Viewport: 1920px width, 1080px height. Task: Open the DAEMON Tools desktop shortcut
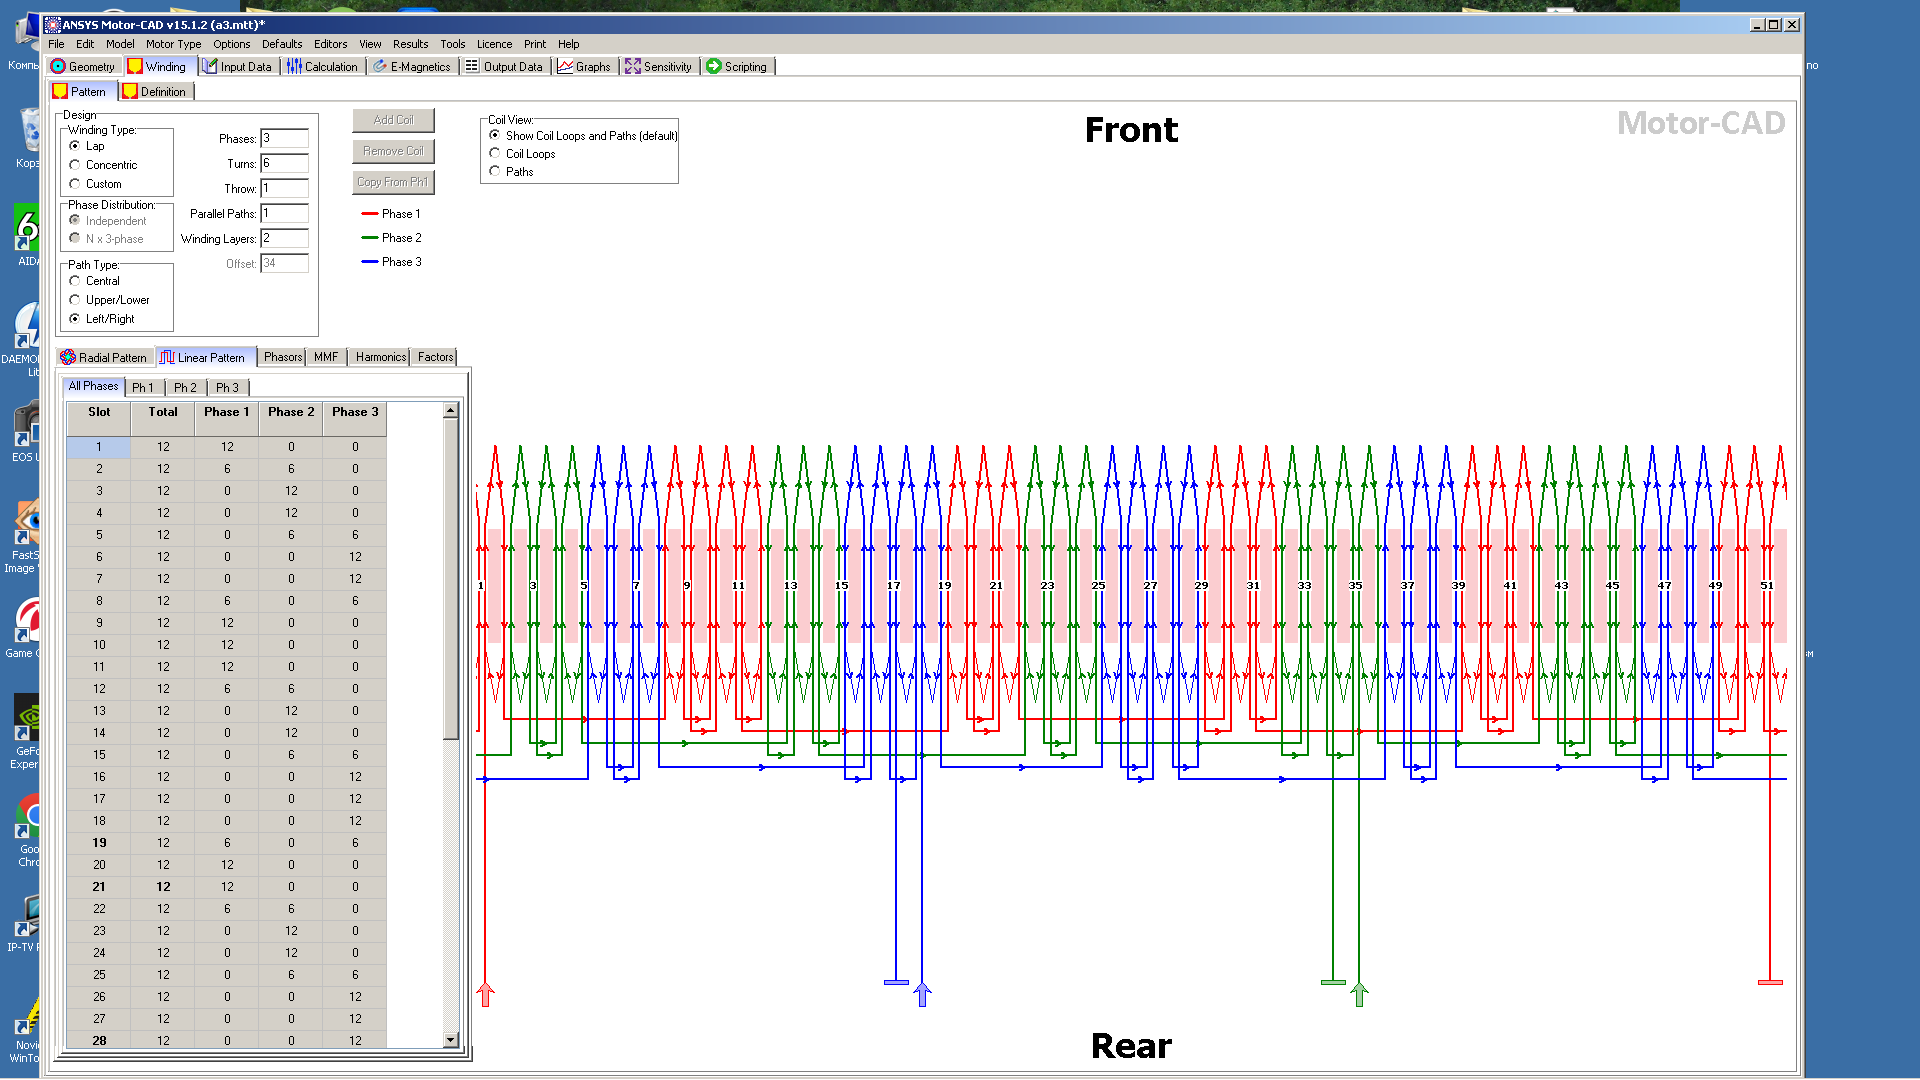[26, 340]
